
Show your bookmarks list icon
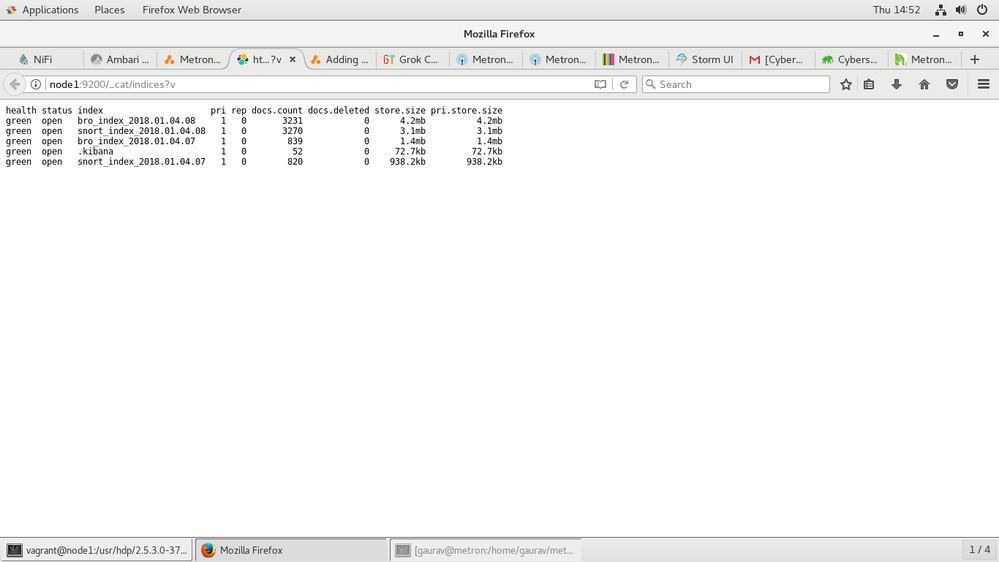pyautogui.click(x=869, y=84)
